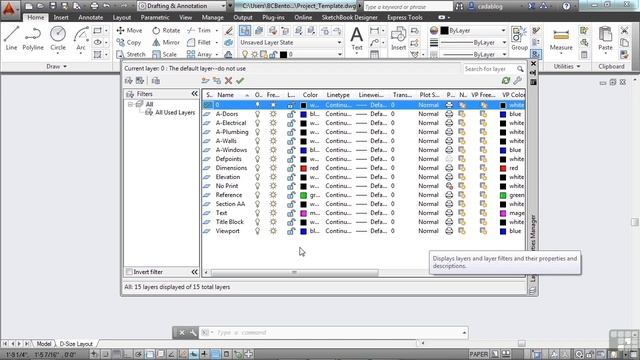Click the red Delete Layer icon
The width and height of the screenshot is (640, 360).
click(229, 80)
